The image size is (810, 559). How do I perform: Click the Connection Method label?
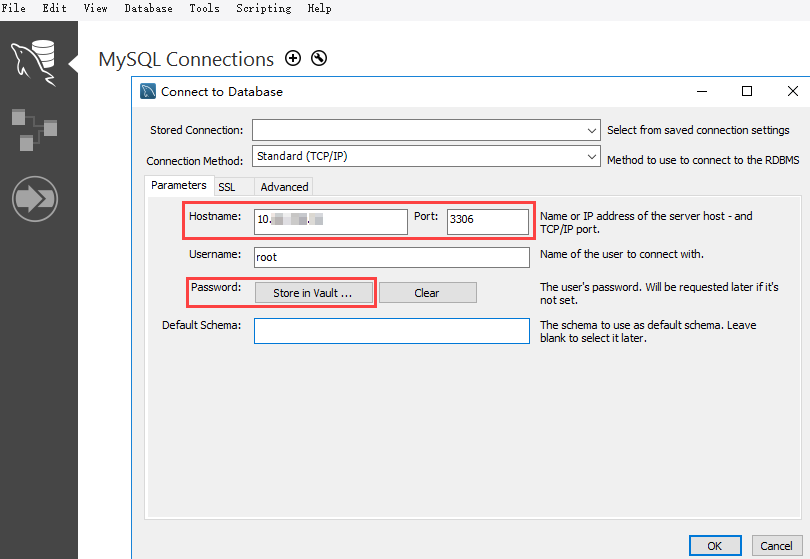pos(194,161)
